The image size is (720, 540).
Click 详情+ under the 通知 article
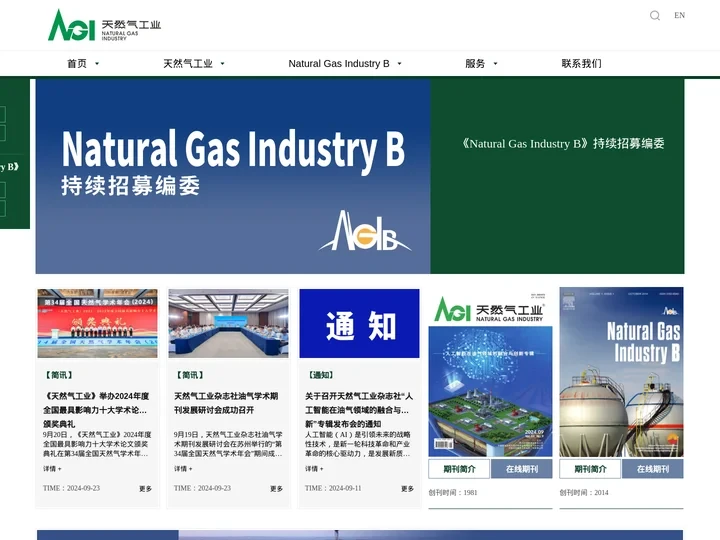(314, 469)
